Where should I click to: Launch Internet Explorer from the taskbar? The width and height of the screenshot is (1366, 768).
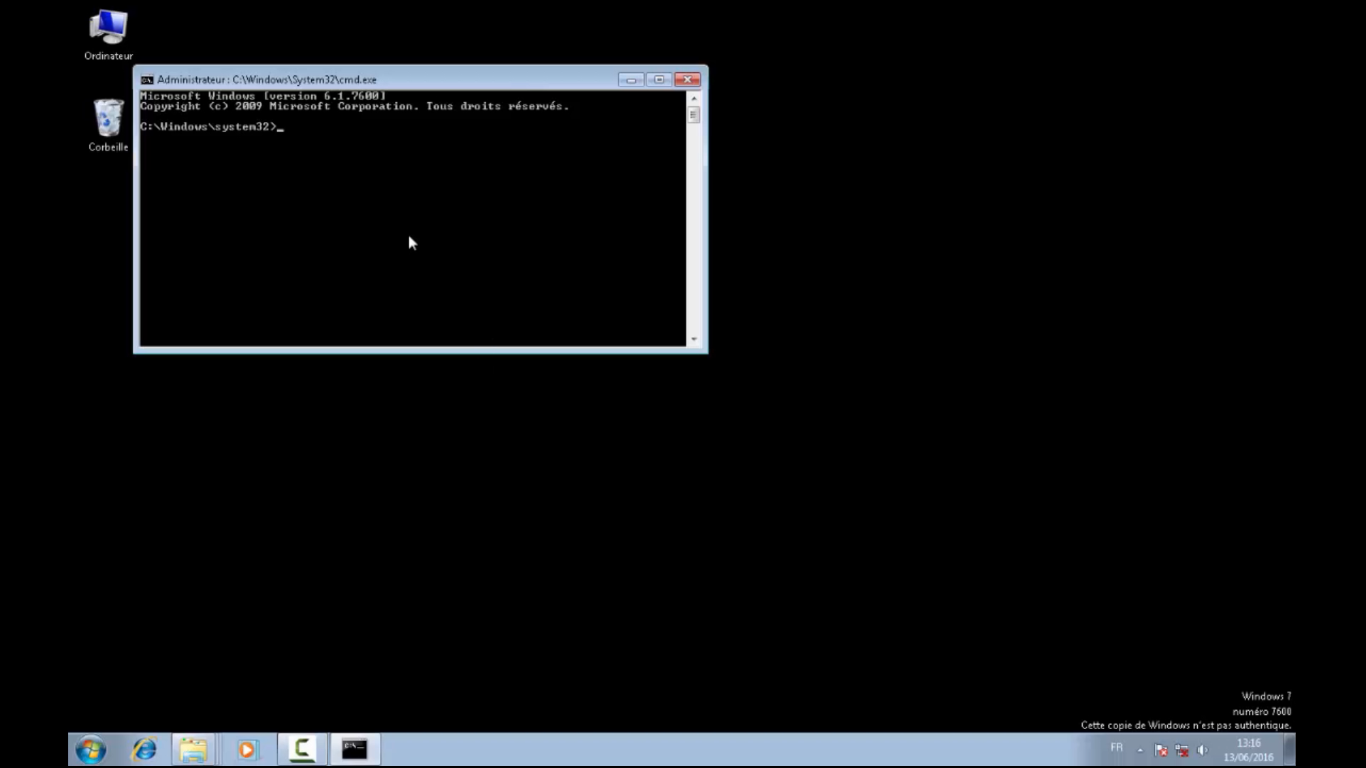[x=144, y=748]
